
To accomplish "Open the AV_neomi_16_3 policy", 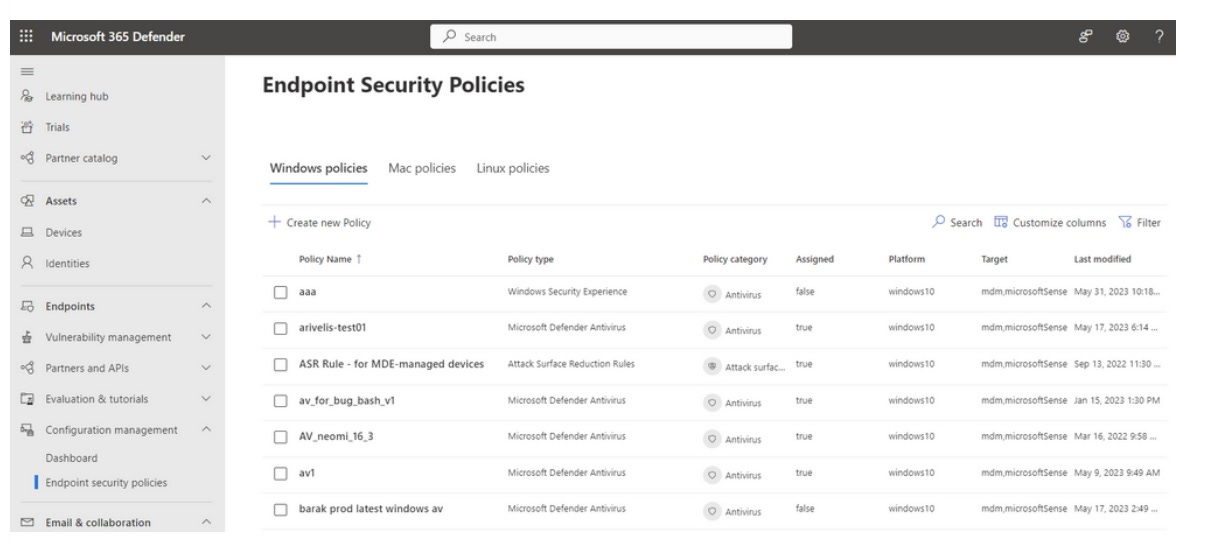I will 336,436.
